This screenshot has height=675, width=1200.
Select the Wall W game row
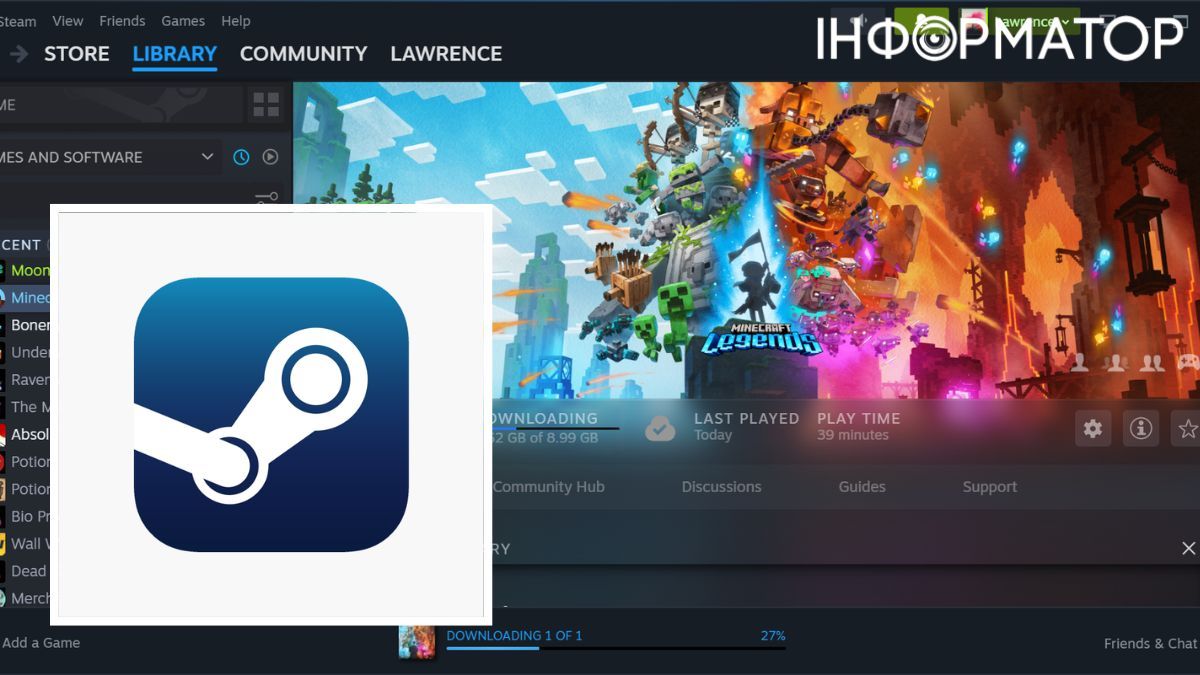click(26, 544)
